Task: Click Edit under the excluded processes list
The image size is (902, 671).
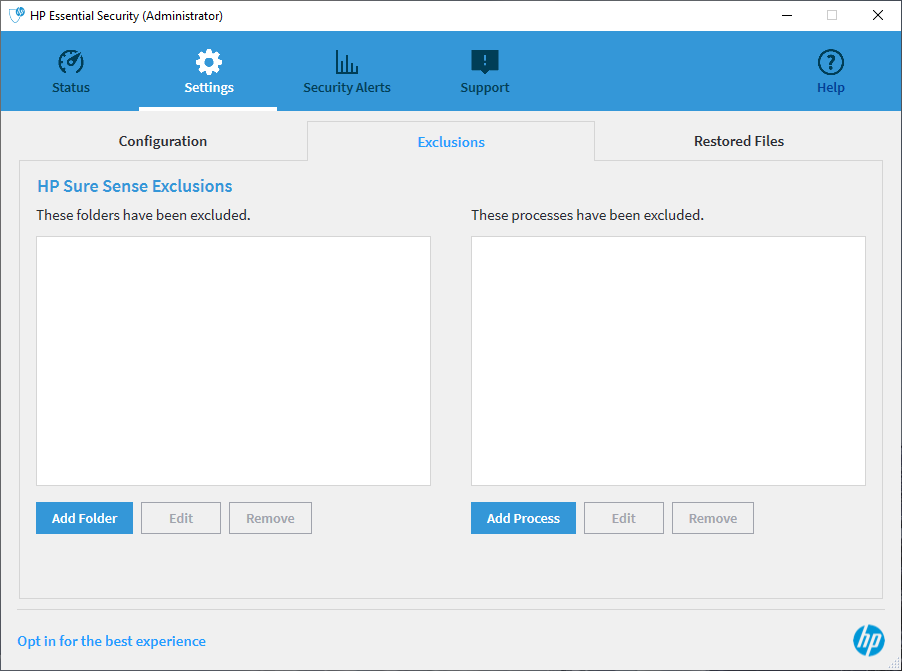Action: click(623, 518)
